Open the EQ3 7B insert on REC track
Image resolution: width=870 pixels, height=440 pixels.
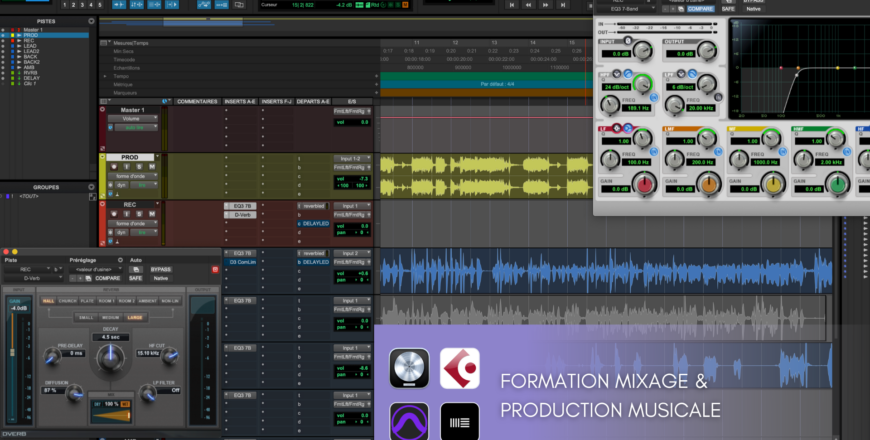point(242,206)
